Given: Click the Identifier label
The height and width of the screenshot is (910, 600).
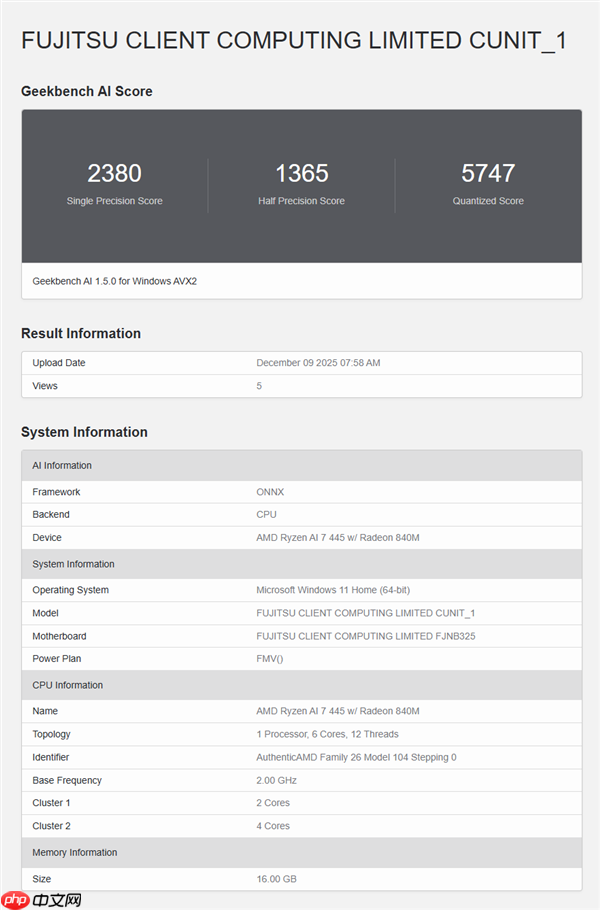Looking at the screenshot, I should (50, 757).
